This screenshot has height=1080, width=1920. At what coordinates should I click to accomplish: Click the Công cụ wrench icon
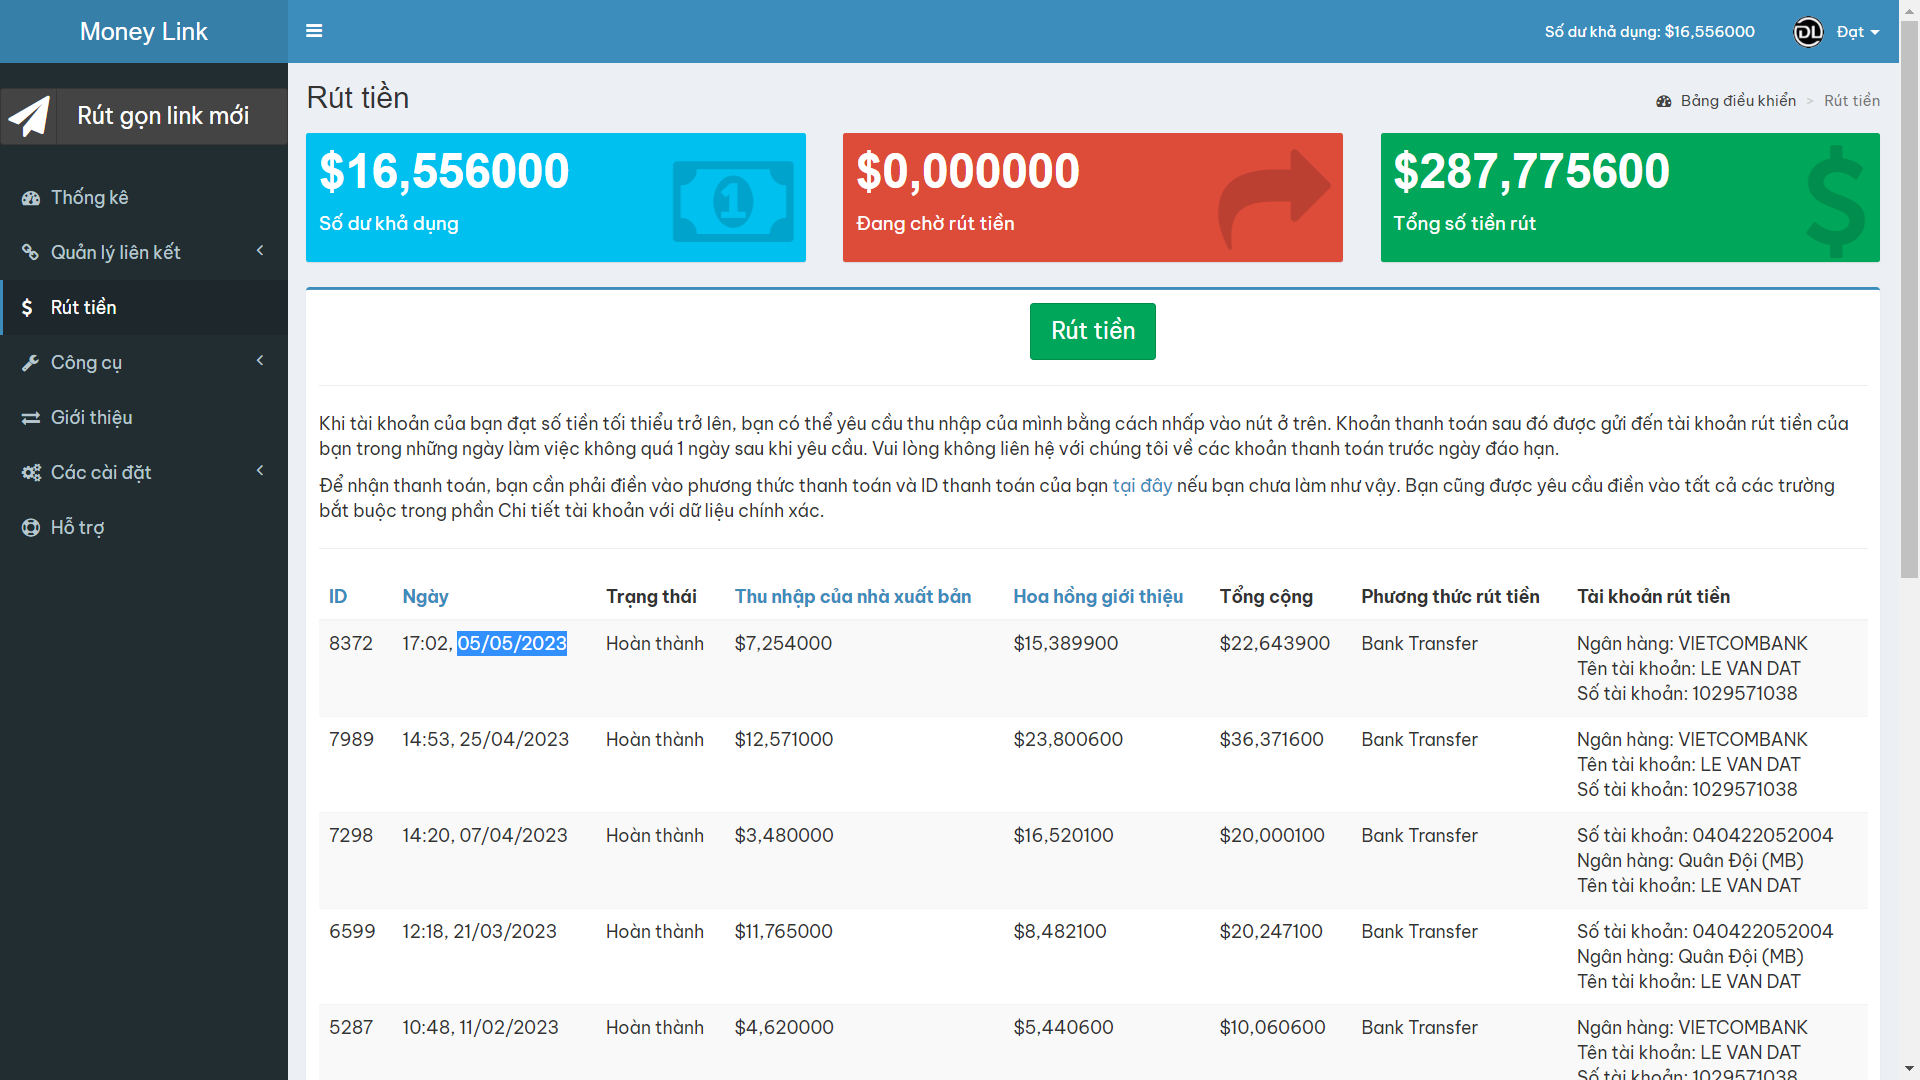click(31, 363)
